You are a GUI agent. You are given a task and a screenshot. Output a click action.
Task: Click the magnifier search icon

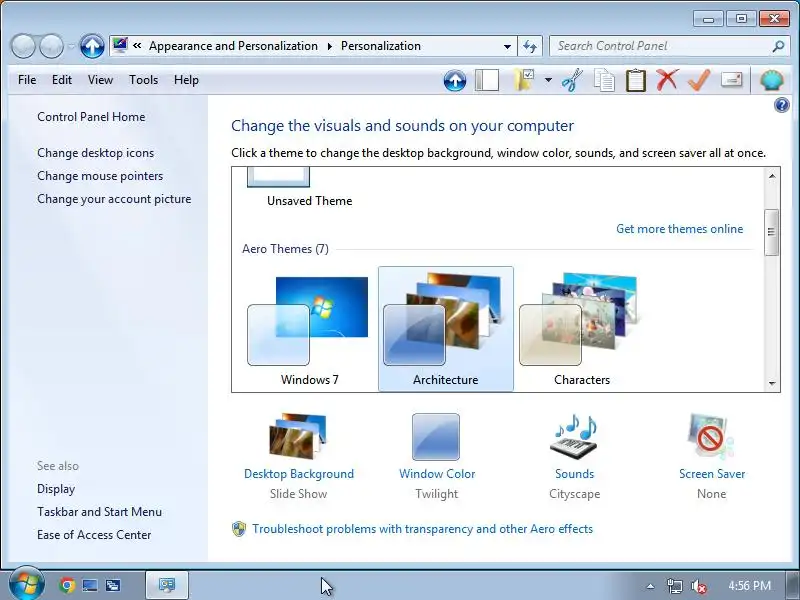(778, 46)
